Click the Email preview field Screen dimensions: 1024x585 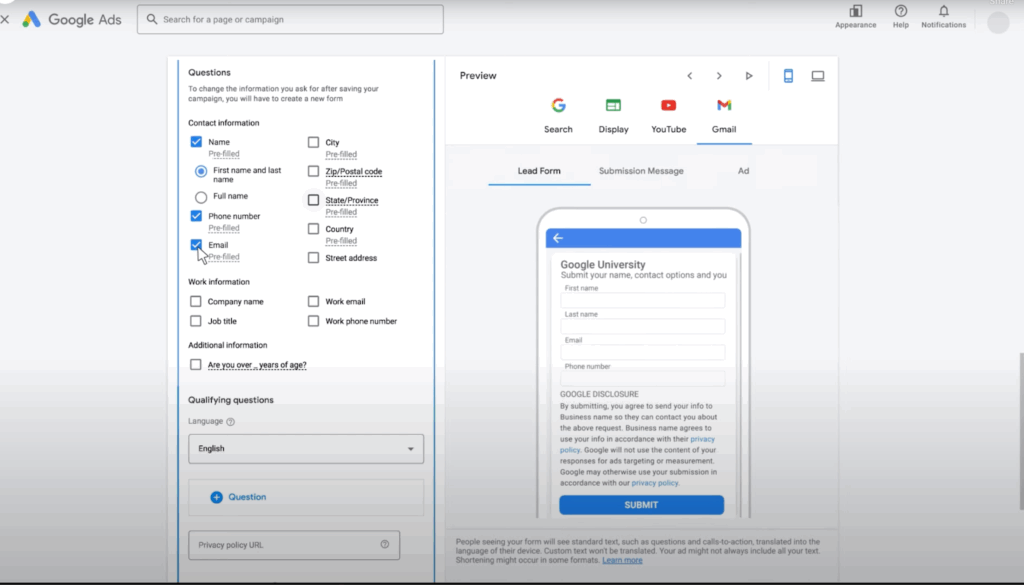(643, 353)
